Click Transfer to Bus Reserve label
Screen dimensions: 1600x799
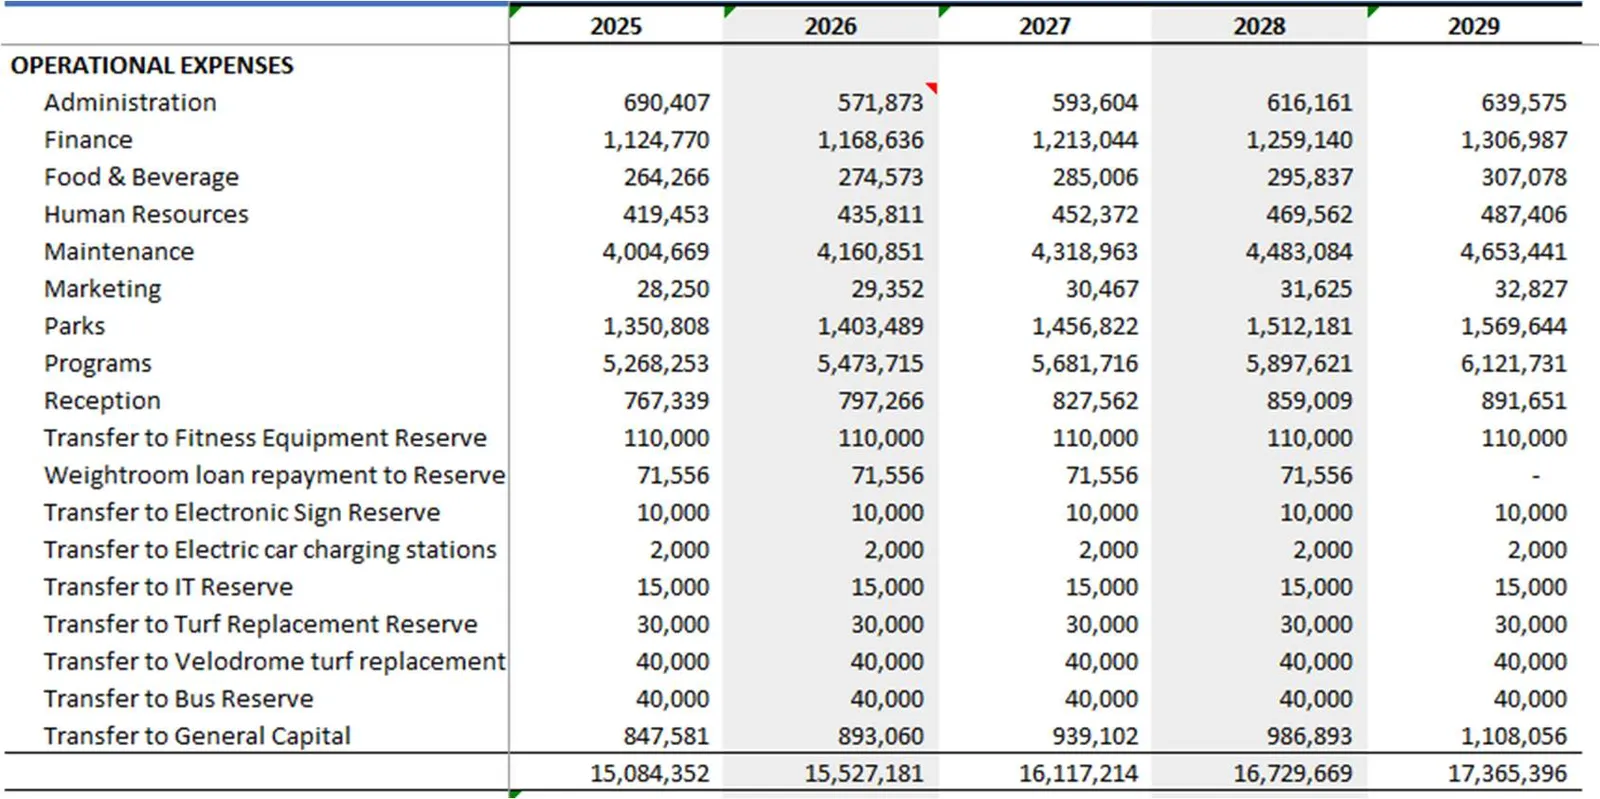[178, 699]
